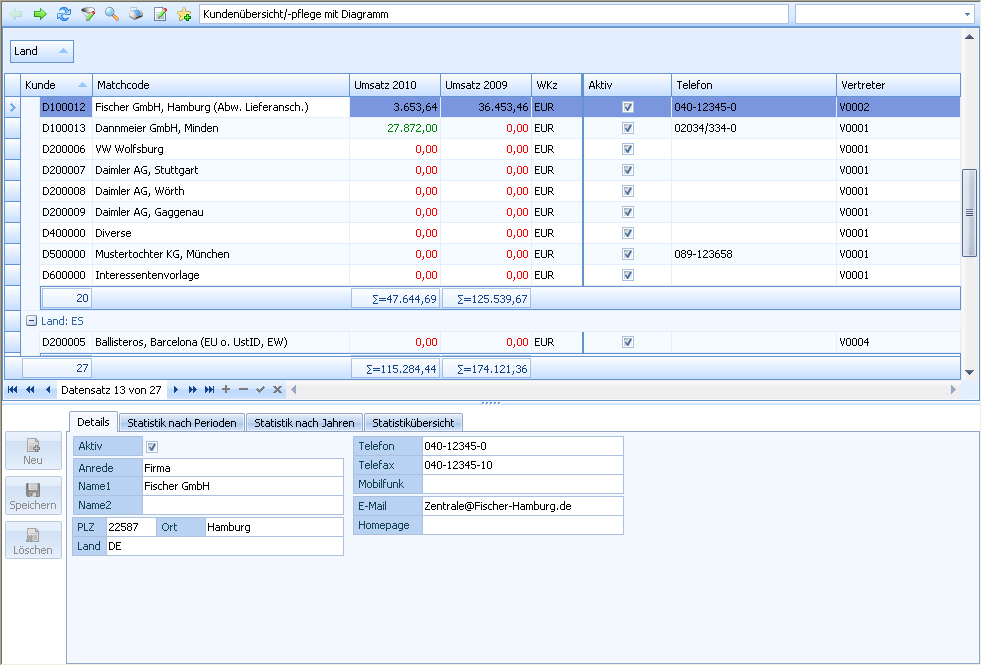This screenshot has height=666, width=982.
Task: Click the magnifying glass search icon
Action: click(x=112, y=14)
